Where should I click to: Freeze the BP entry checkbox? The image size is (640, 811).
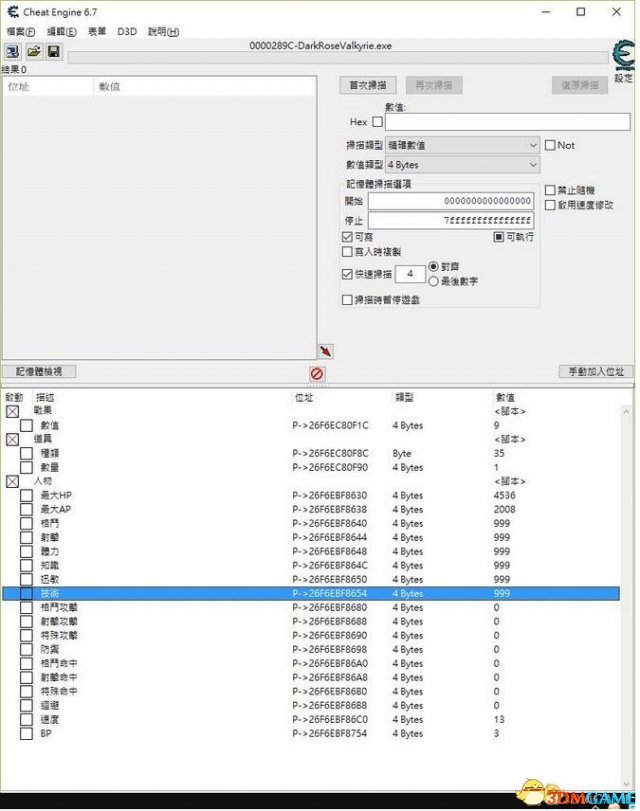(x=26, y=733)
